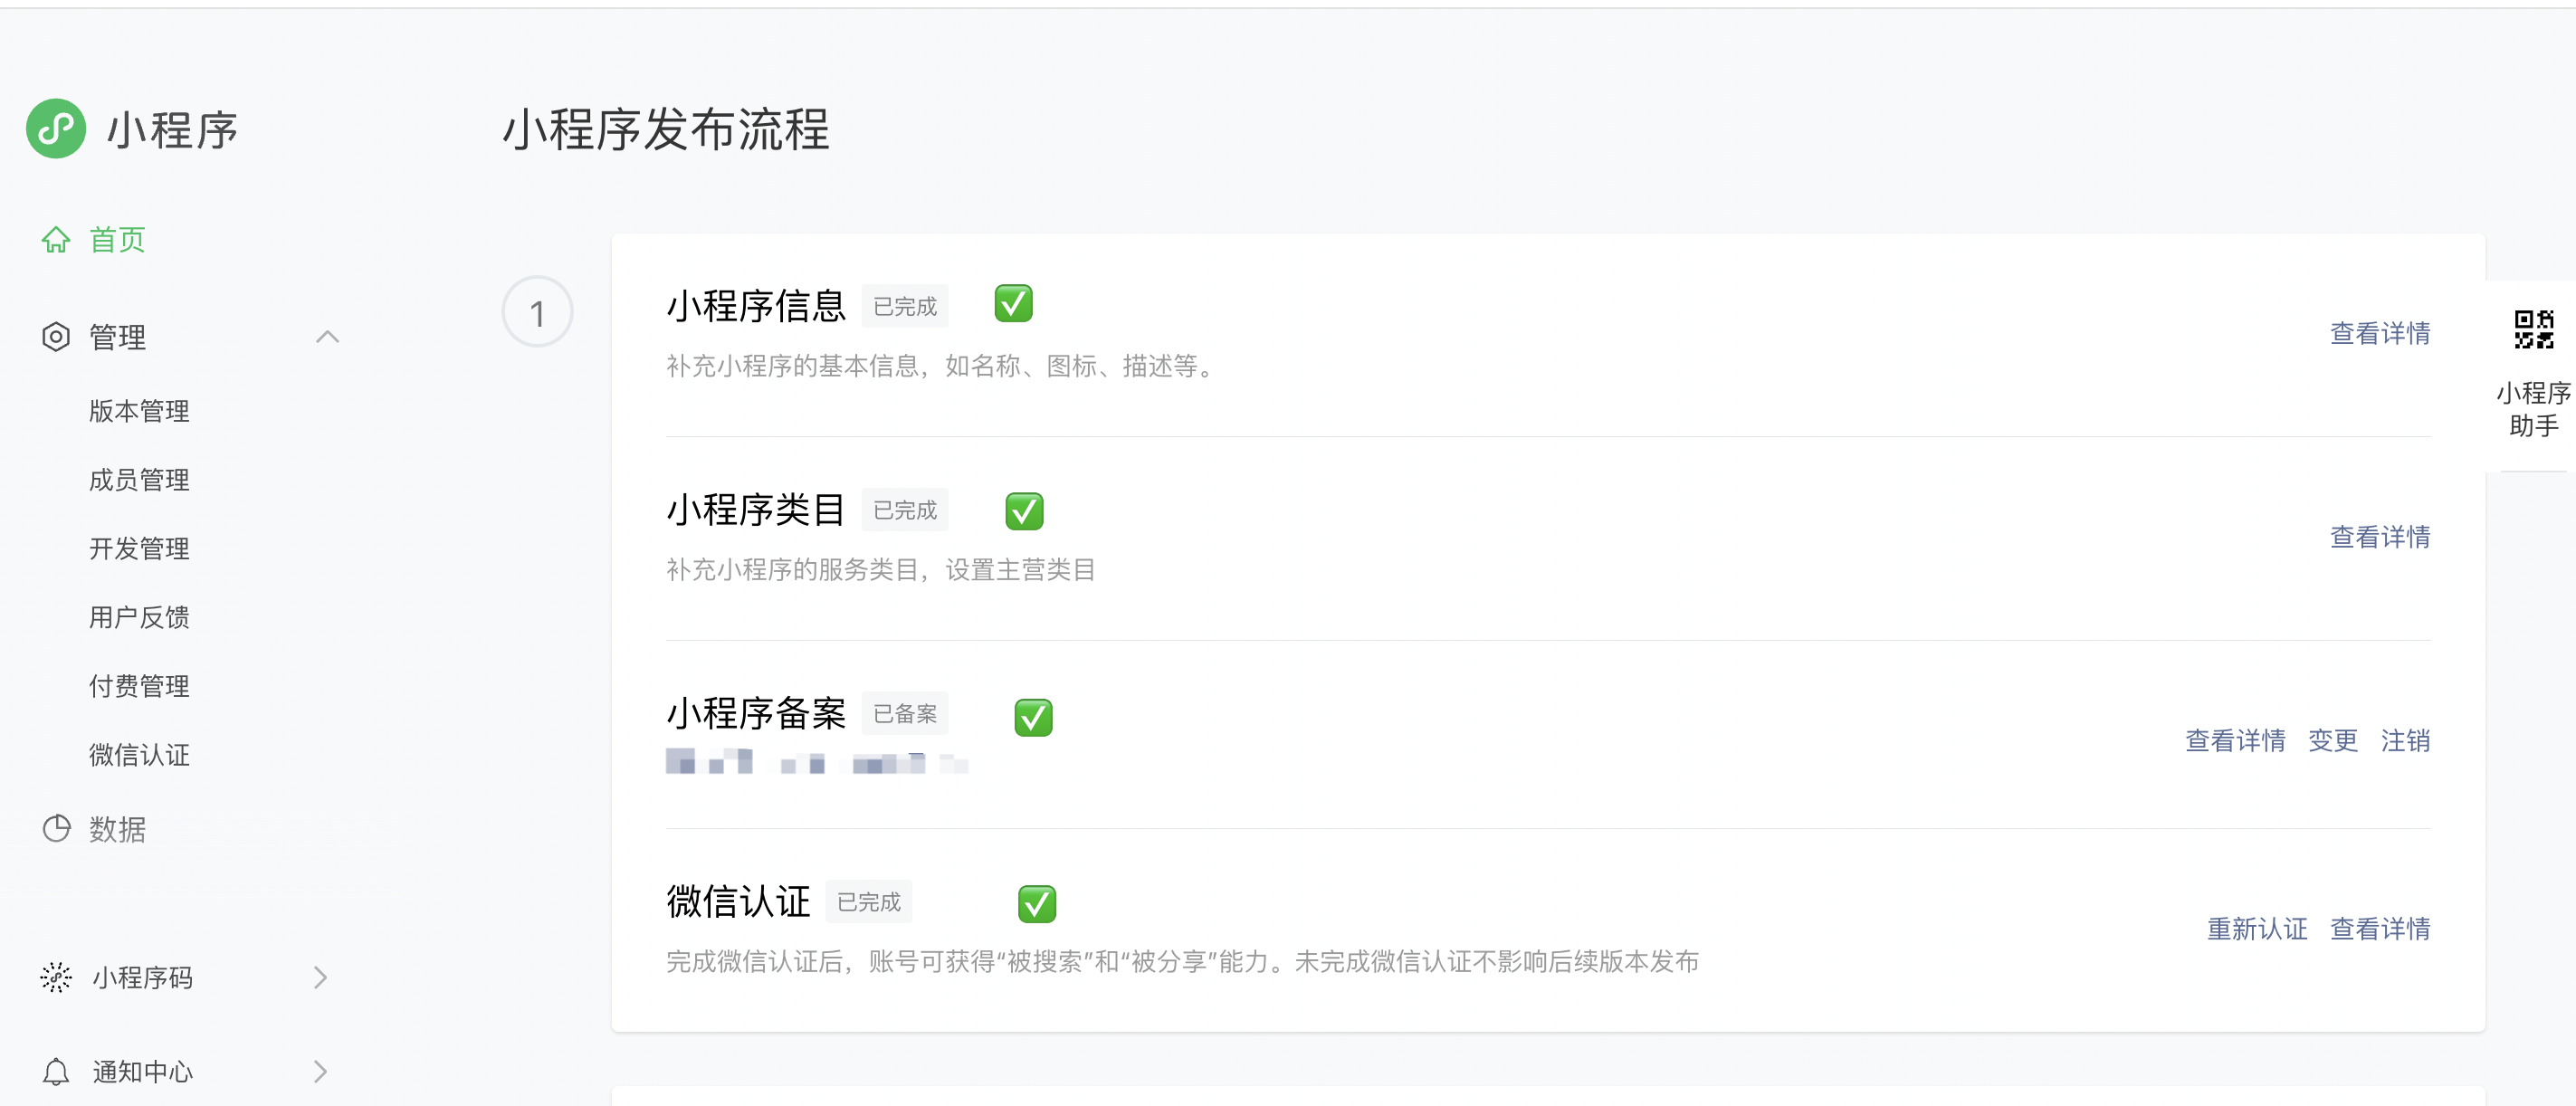This screenshot has width=2576, height=1106.
Task: Open the 小程序助手 QR code icon
Action: 2533,330
